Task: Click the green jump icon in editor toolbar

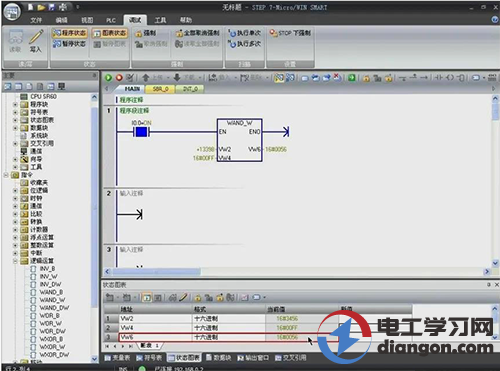Action: 352,78
